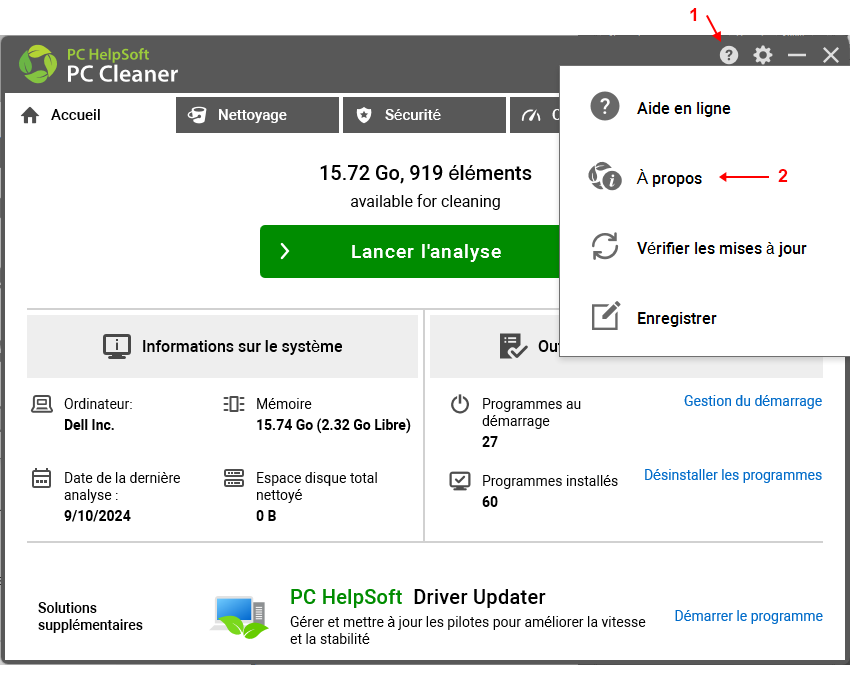Open the Sécurité tab
This screenshot has width=850, height=700.
[424, 115]
